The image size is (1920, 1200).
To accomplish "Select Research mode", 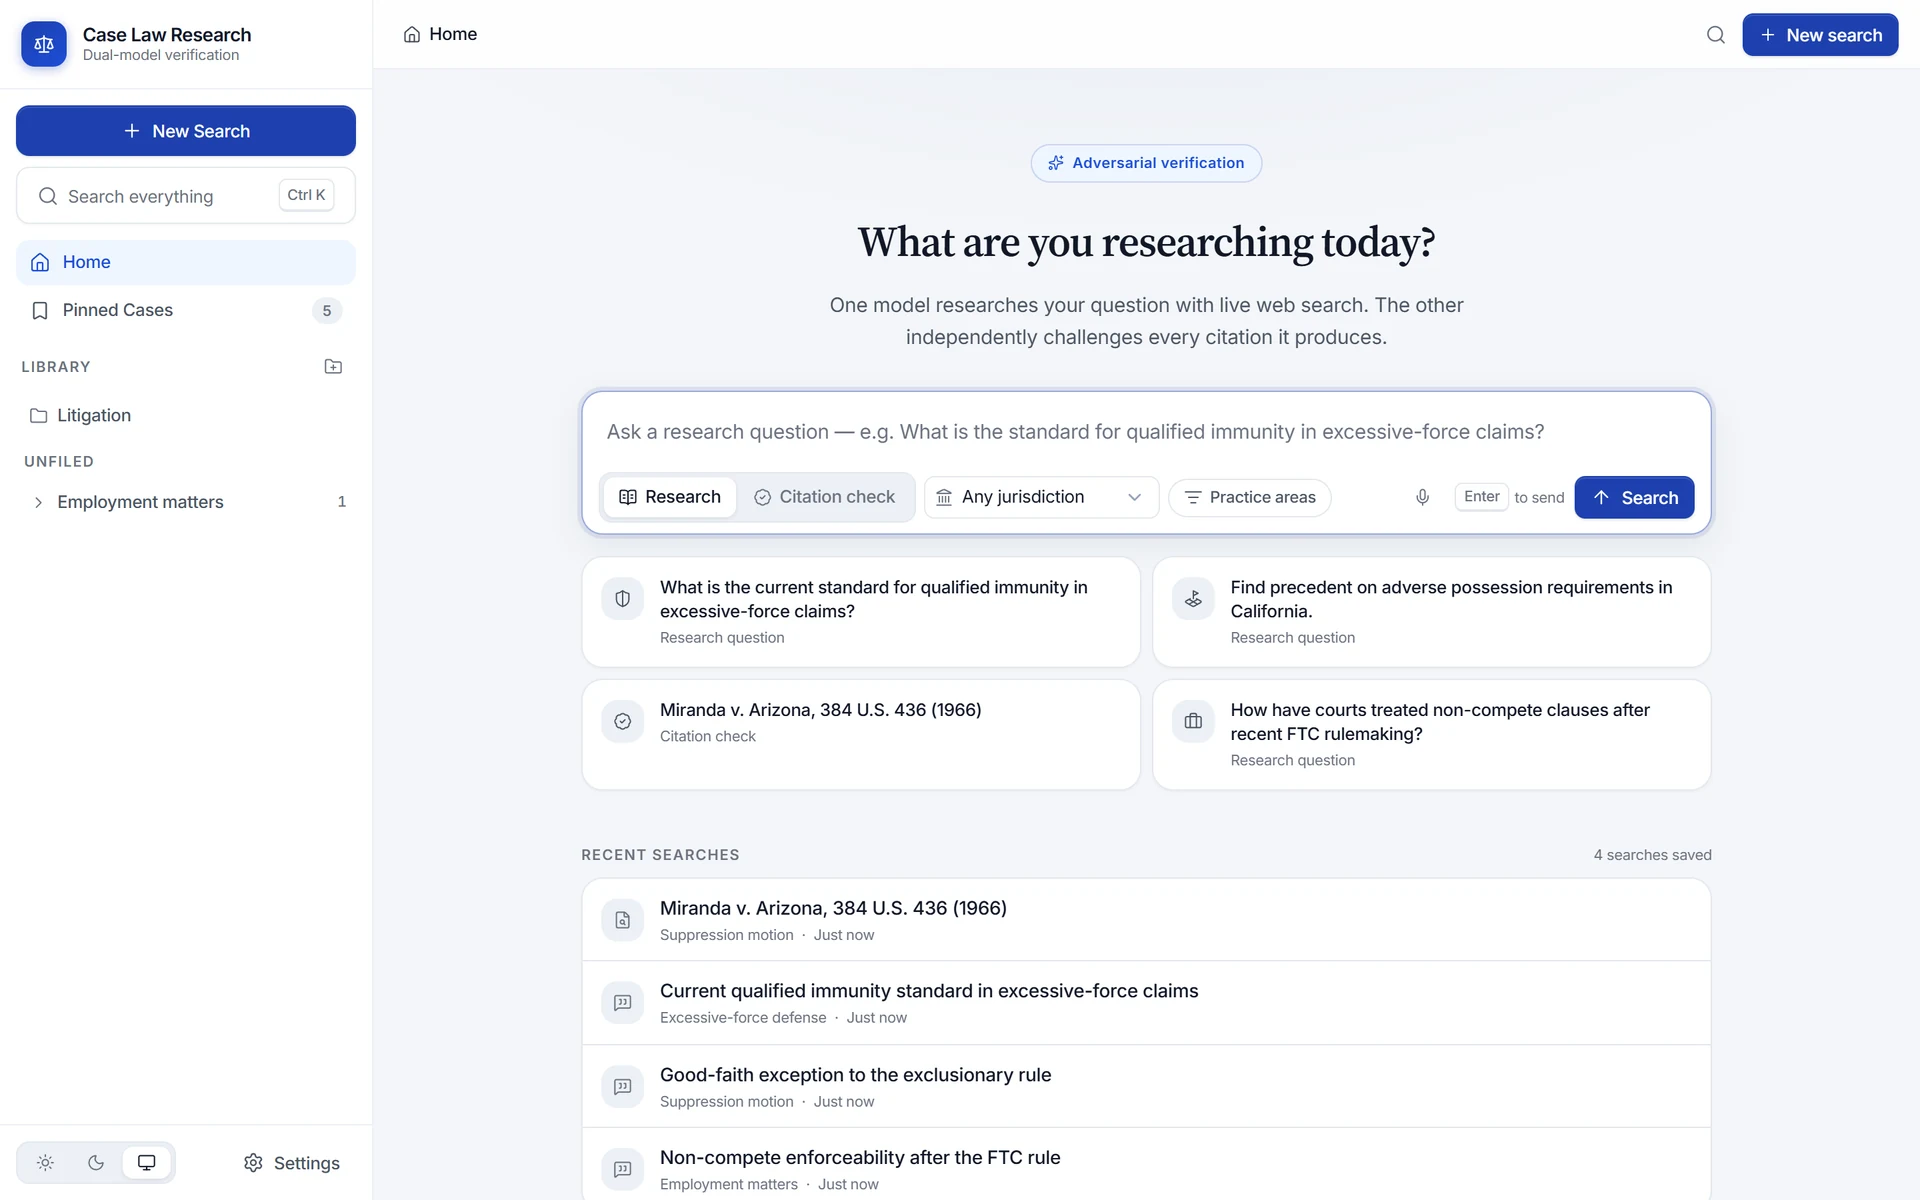I will pyautogui.click(x=669, y=497).
